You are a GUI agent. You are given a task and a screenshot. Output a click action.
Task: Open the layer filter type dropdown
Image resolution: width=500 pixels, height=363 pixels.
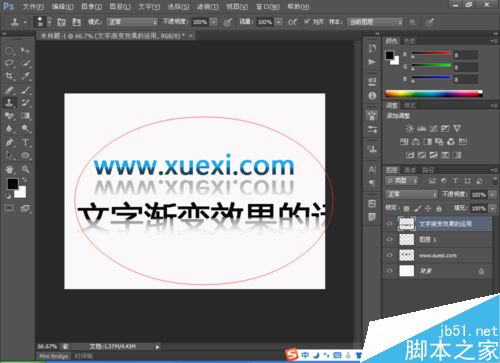tap(402, 181)
